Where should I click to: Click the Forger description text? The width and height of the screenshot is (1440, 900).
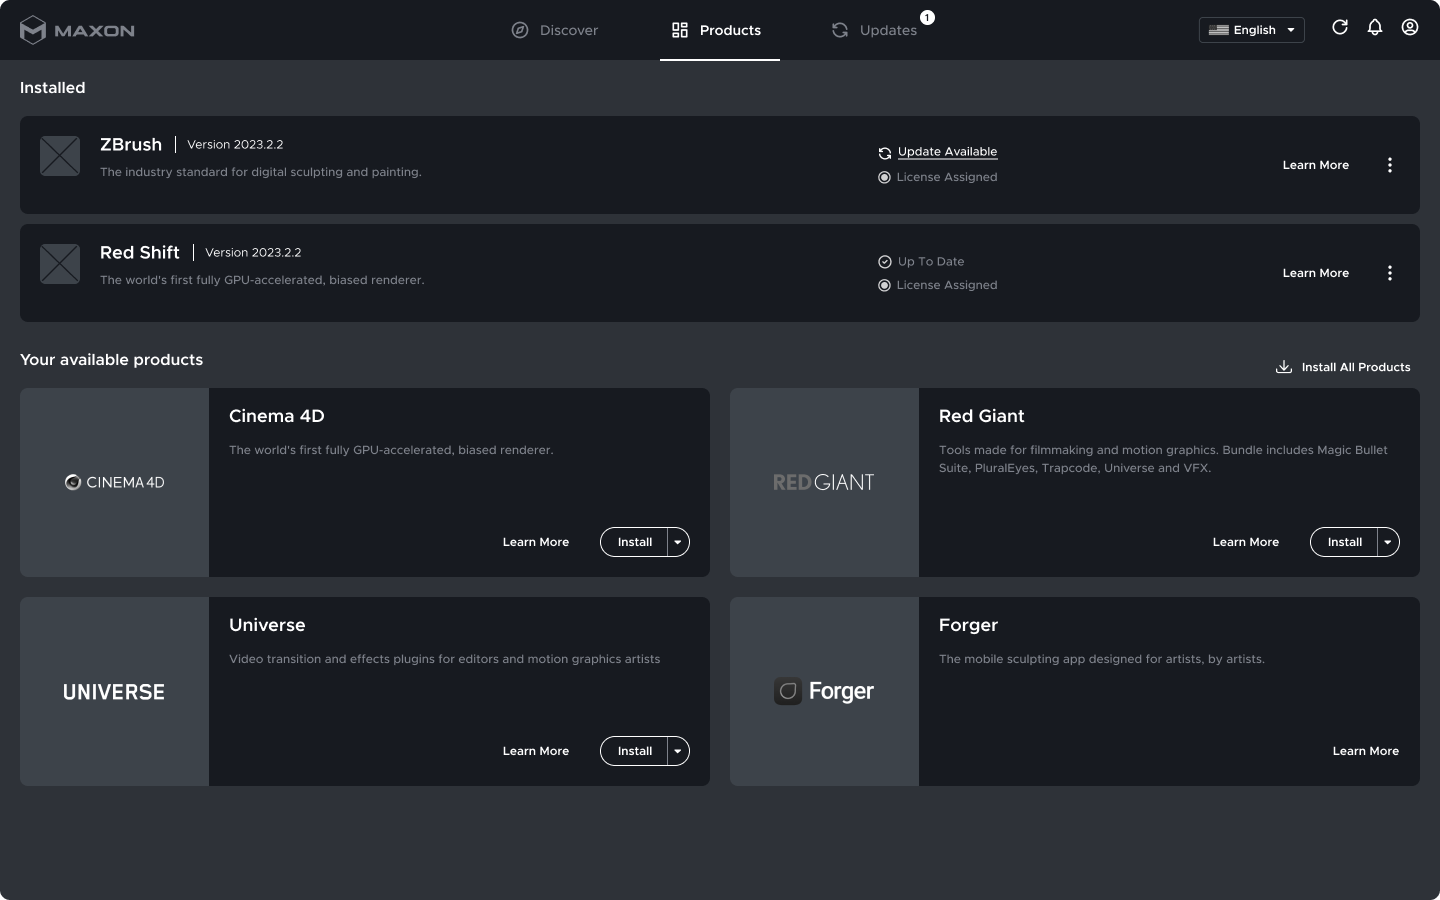(1102, 659)
